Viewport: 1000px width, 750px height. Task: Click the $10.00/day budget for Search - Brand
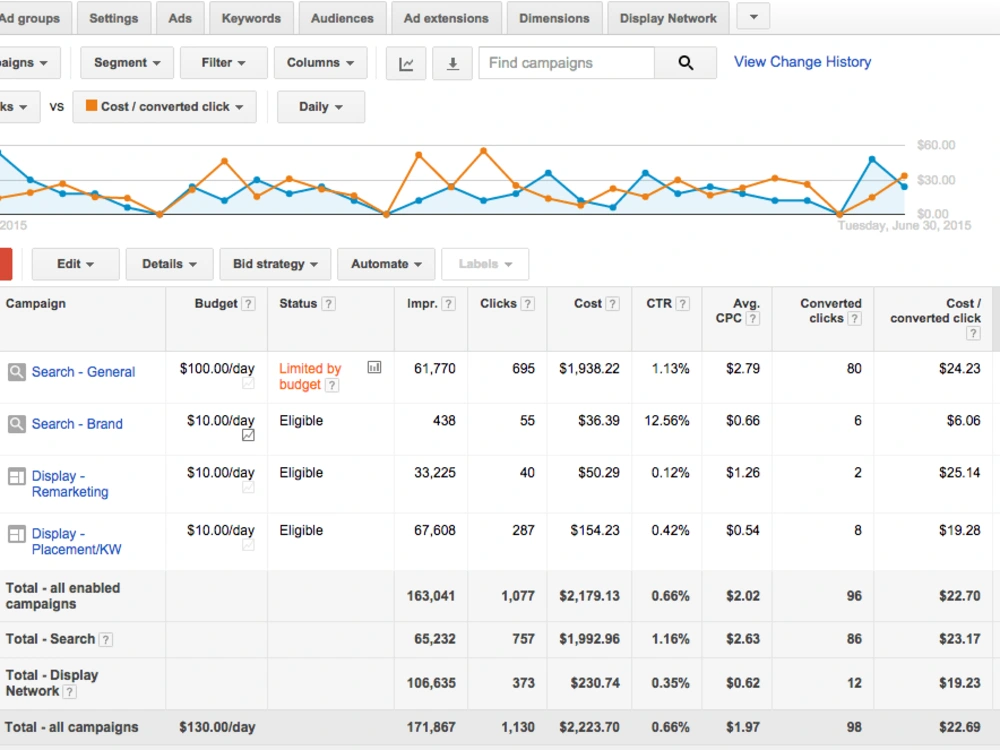221,421
